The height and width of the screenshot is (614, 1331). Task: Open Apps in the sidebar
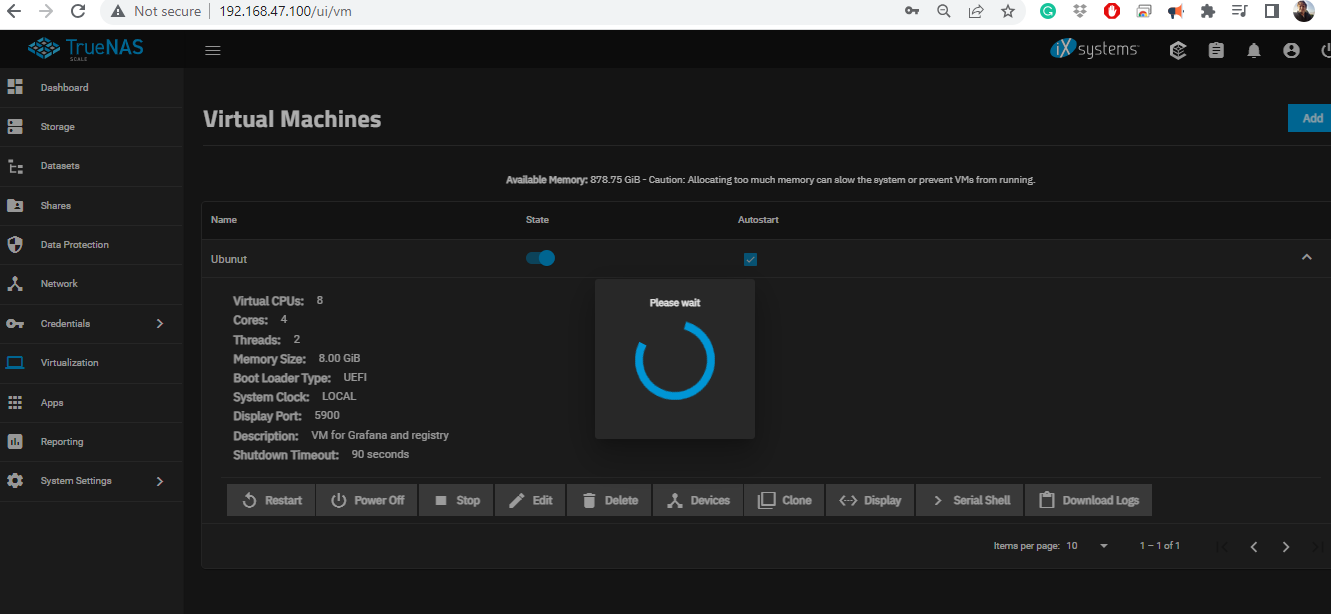pyautogui.click(x=91, y=402)
